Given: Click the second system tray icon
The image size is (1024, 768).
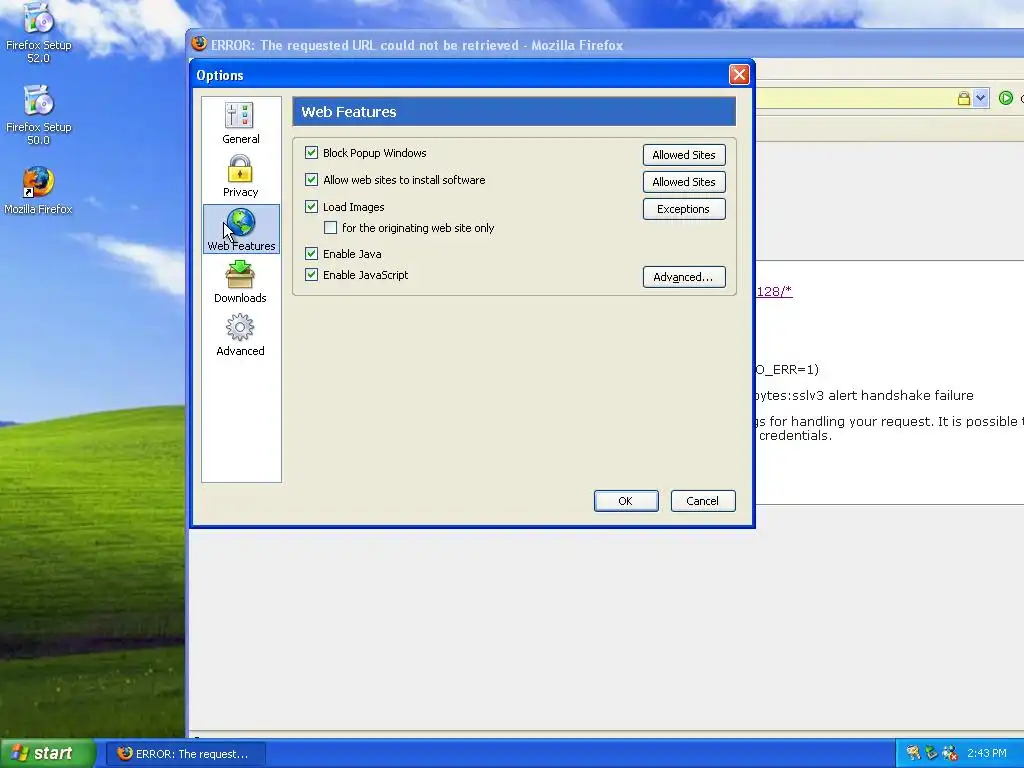Looking at the screenshot, I should [x=931, y=754].
